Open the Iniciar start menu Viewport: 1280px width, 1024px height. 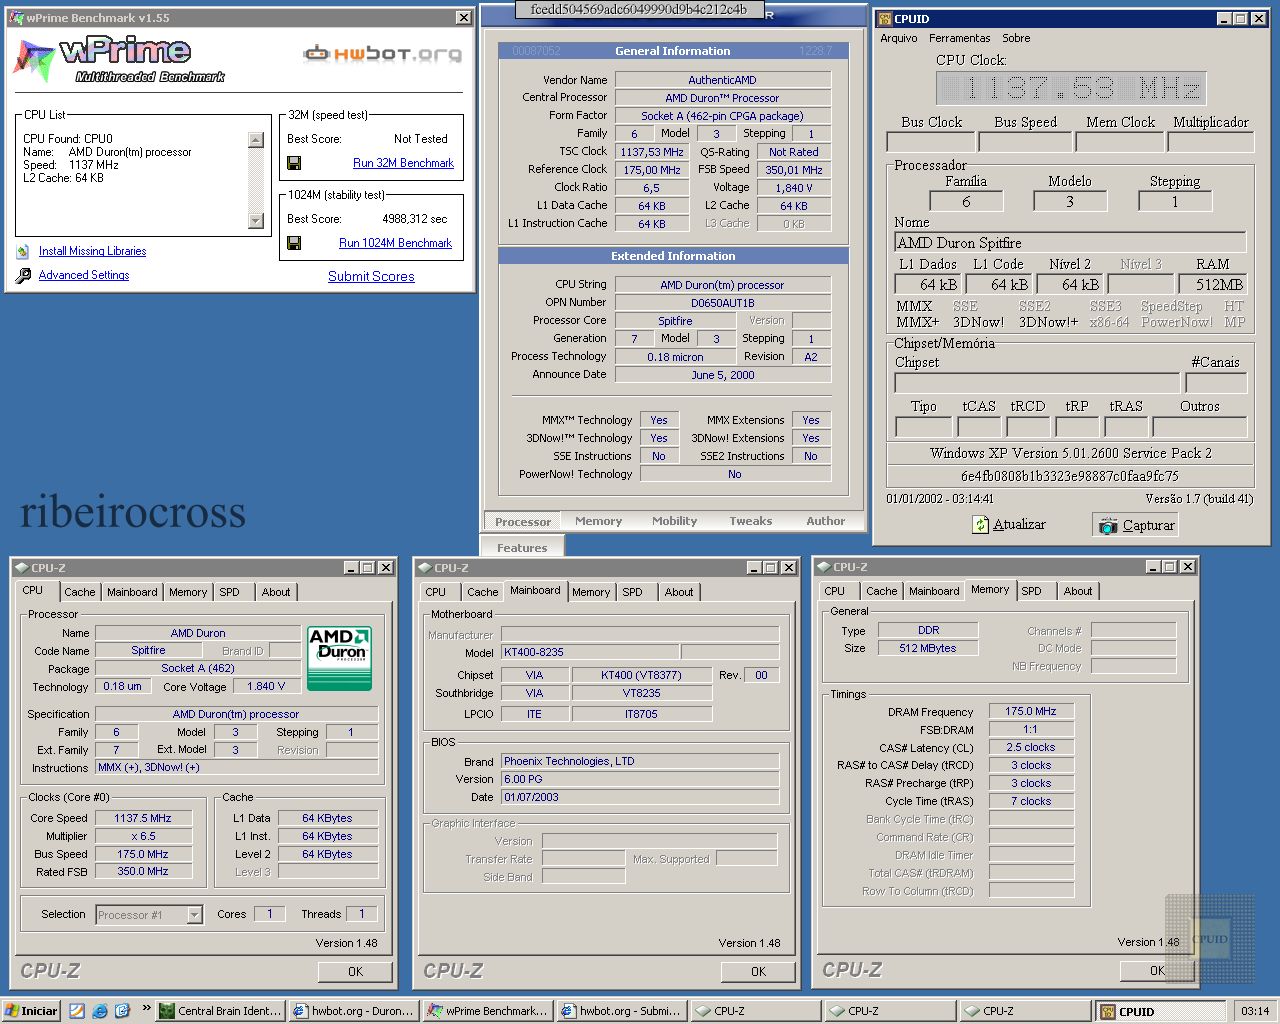tap(32, 1011)
